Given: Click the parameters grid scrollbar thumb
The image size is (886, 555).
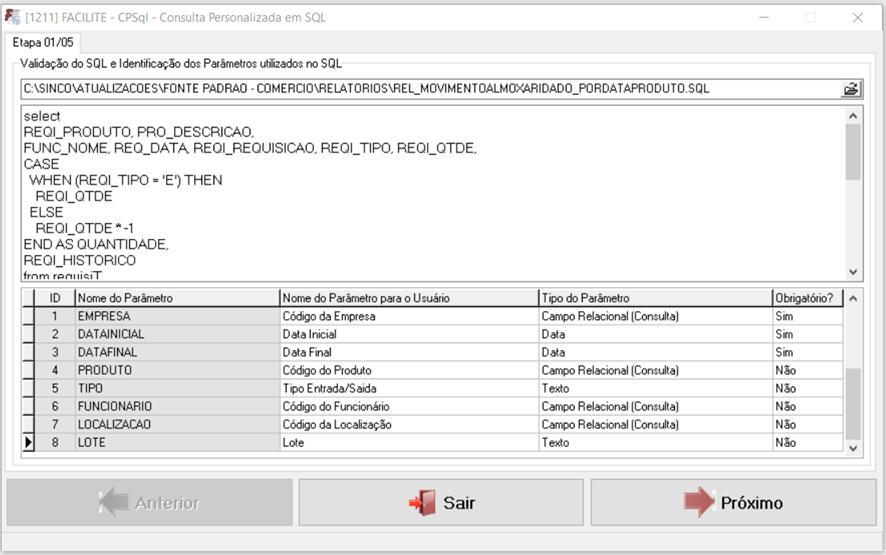Looking at the screenshot, I should [x=853, y=404].
